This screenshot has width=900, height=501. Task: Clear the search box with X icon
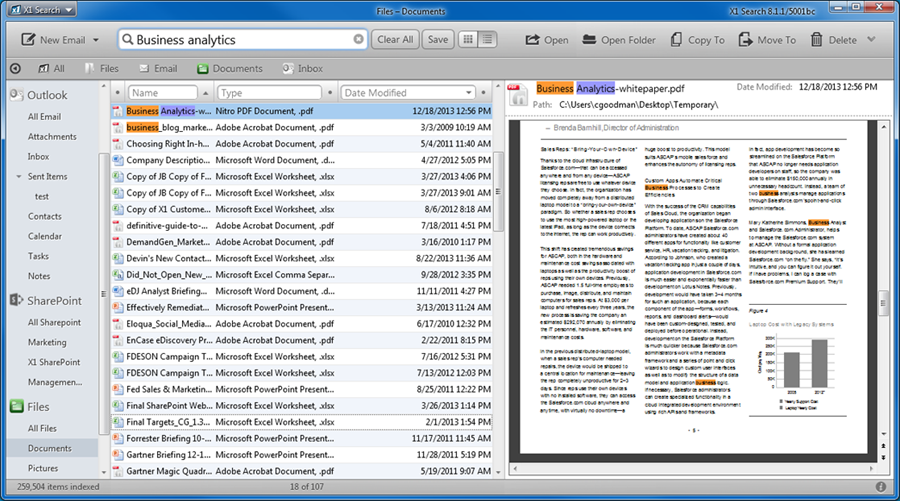[358, 39]
